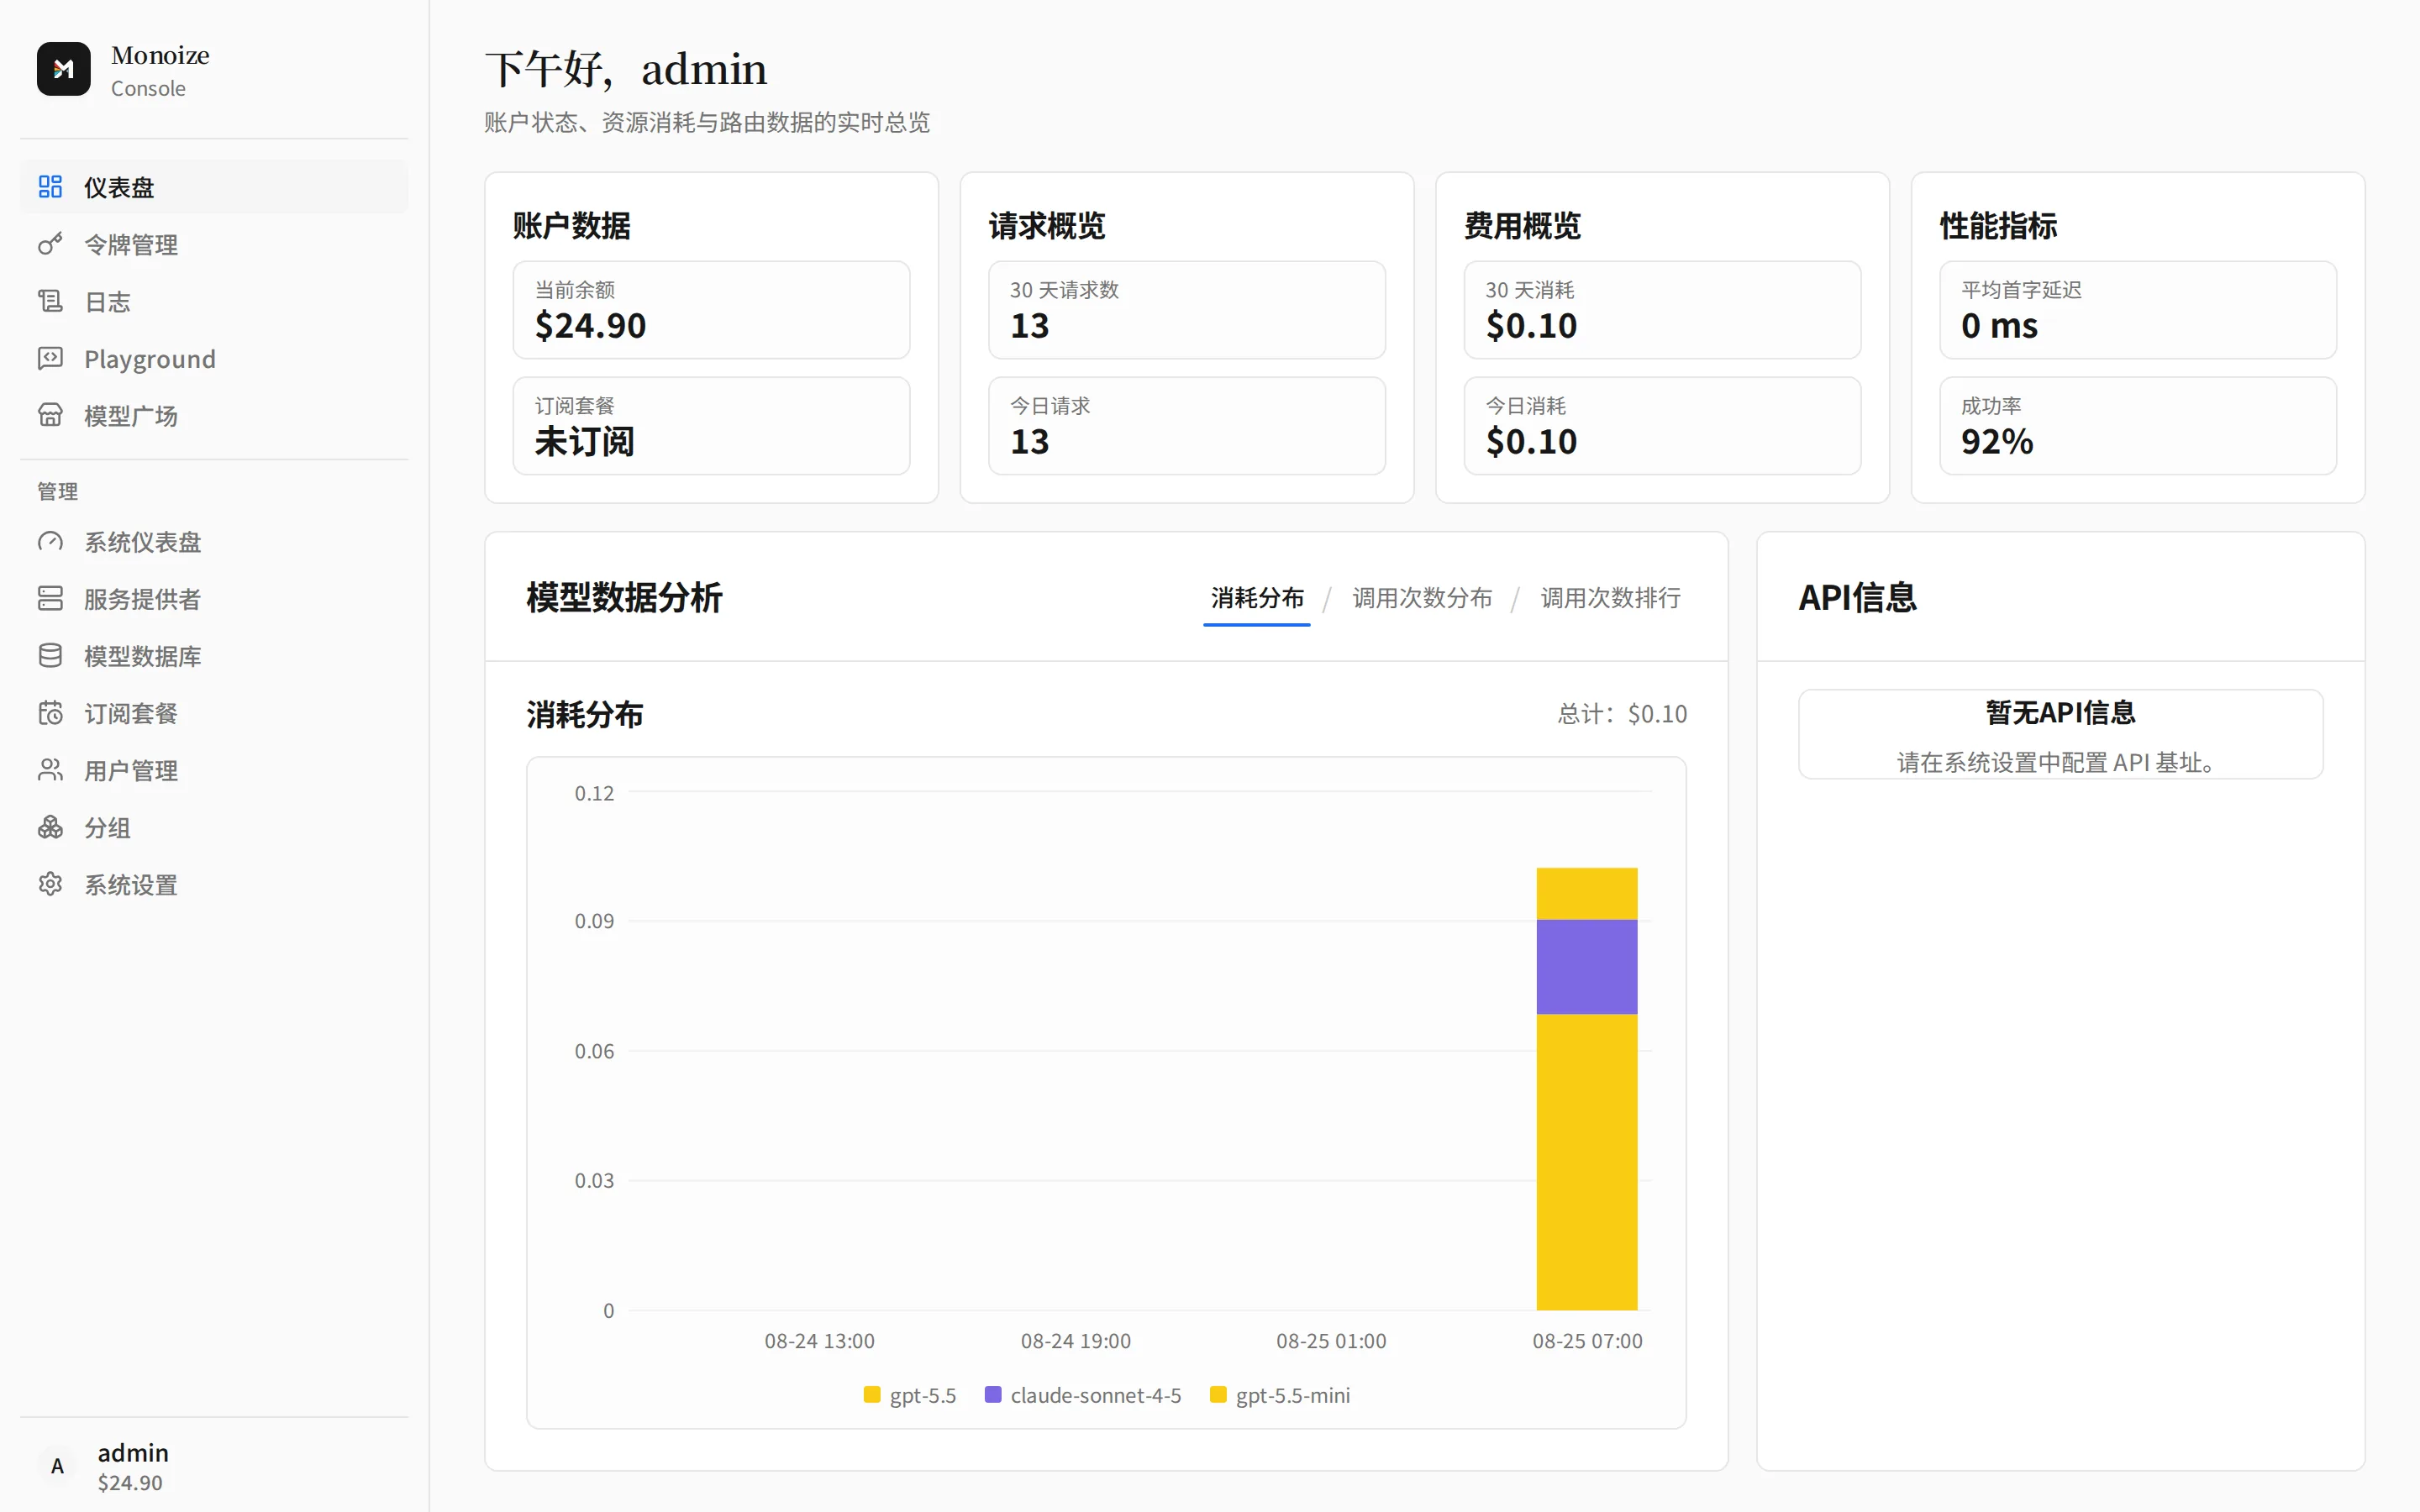This screenshot has width=2420, height=1512.
Task: Click the 订阅套餐 未订阅 card
Action: click(711, 426)
